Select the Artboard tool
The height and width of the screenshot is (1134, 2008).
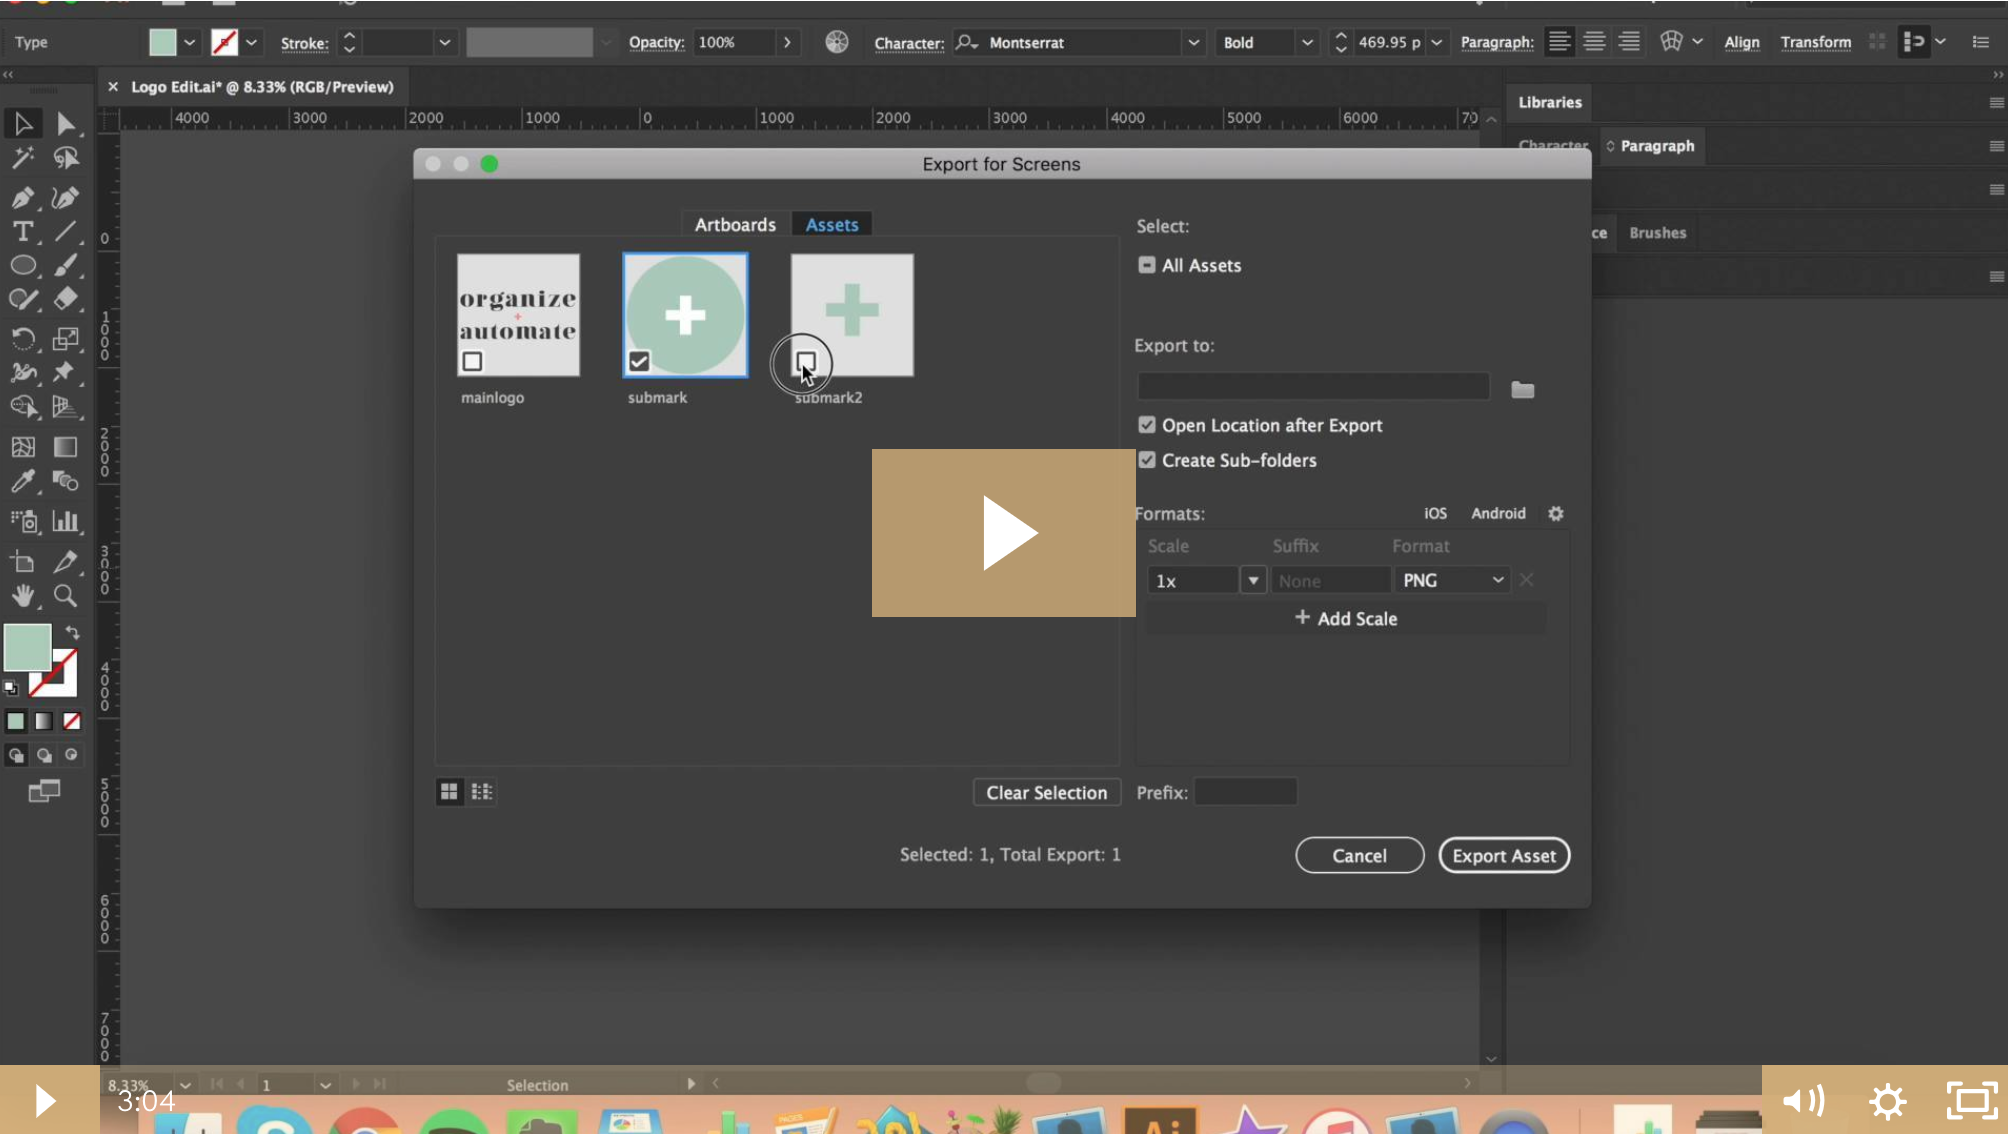point(23,562)
